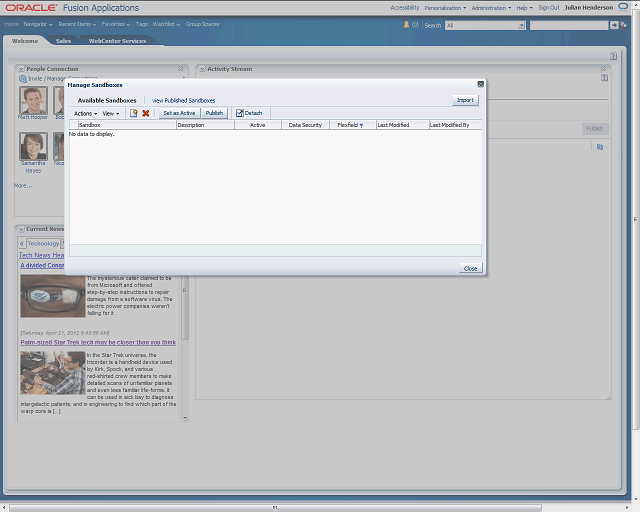
Task: Open Palm-sized Star Trek tech news article
Action: click(98, 343)
